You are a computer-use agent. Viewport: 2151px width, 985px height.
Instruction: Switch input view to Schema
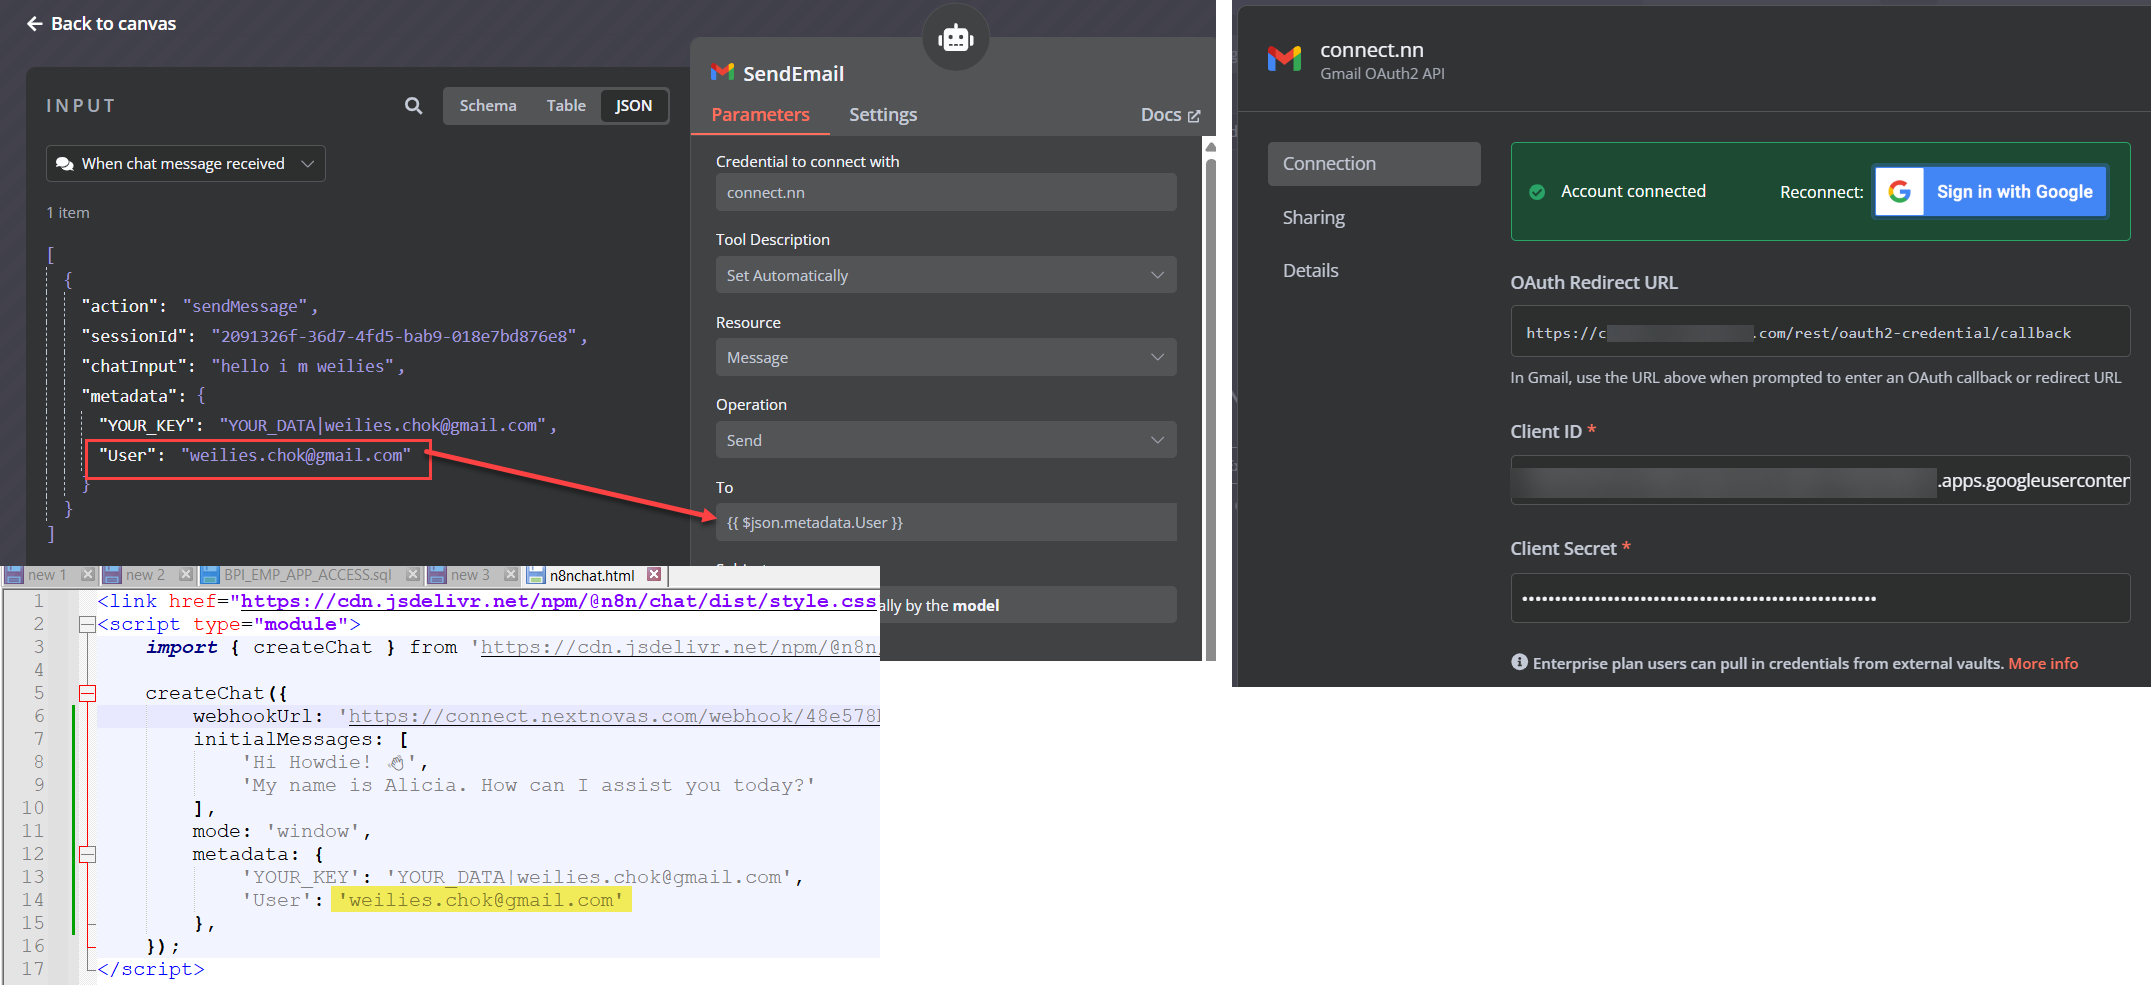pyautogui.click(x=488, y=106)
